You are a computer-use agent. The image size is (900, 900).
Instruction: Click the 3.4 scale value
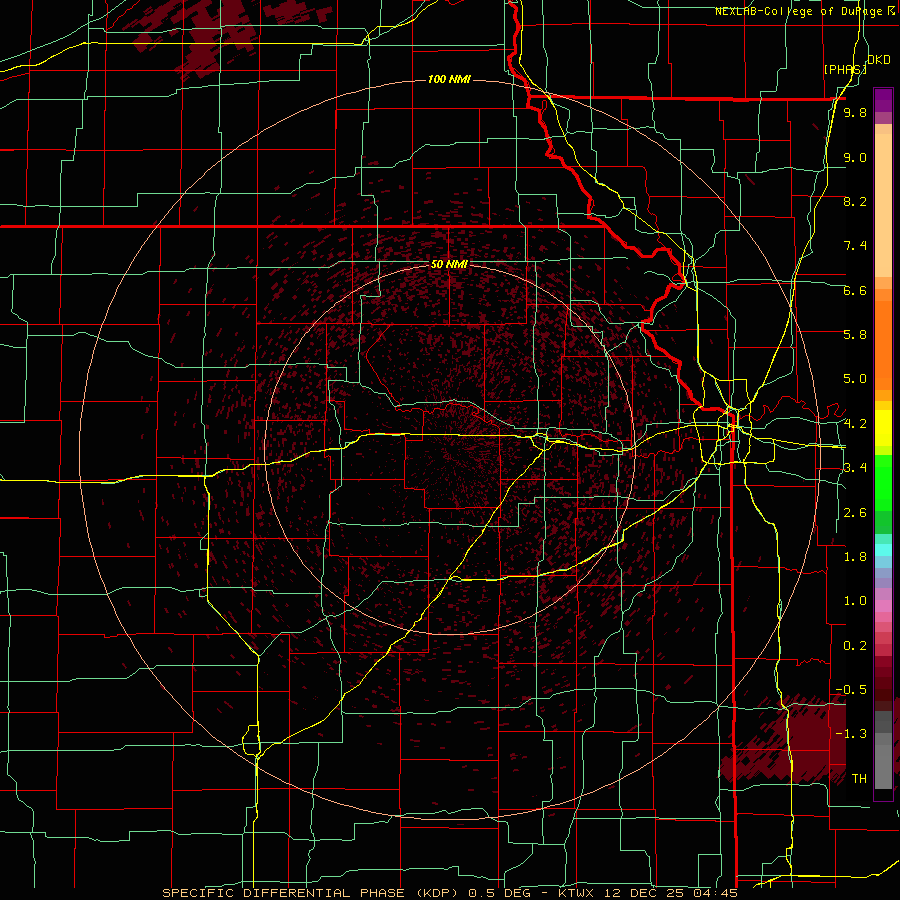[x=855, y=468]
